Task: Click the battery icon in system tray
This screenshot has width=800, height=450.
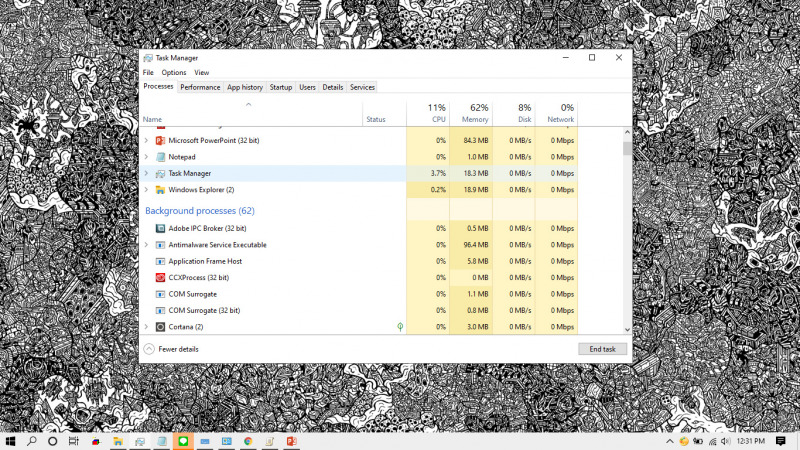Action: tap(698, 441)
